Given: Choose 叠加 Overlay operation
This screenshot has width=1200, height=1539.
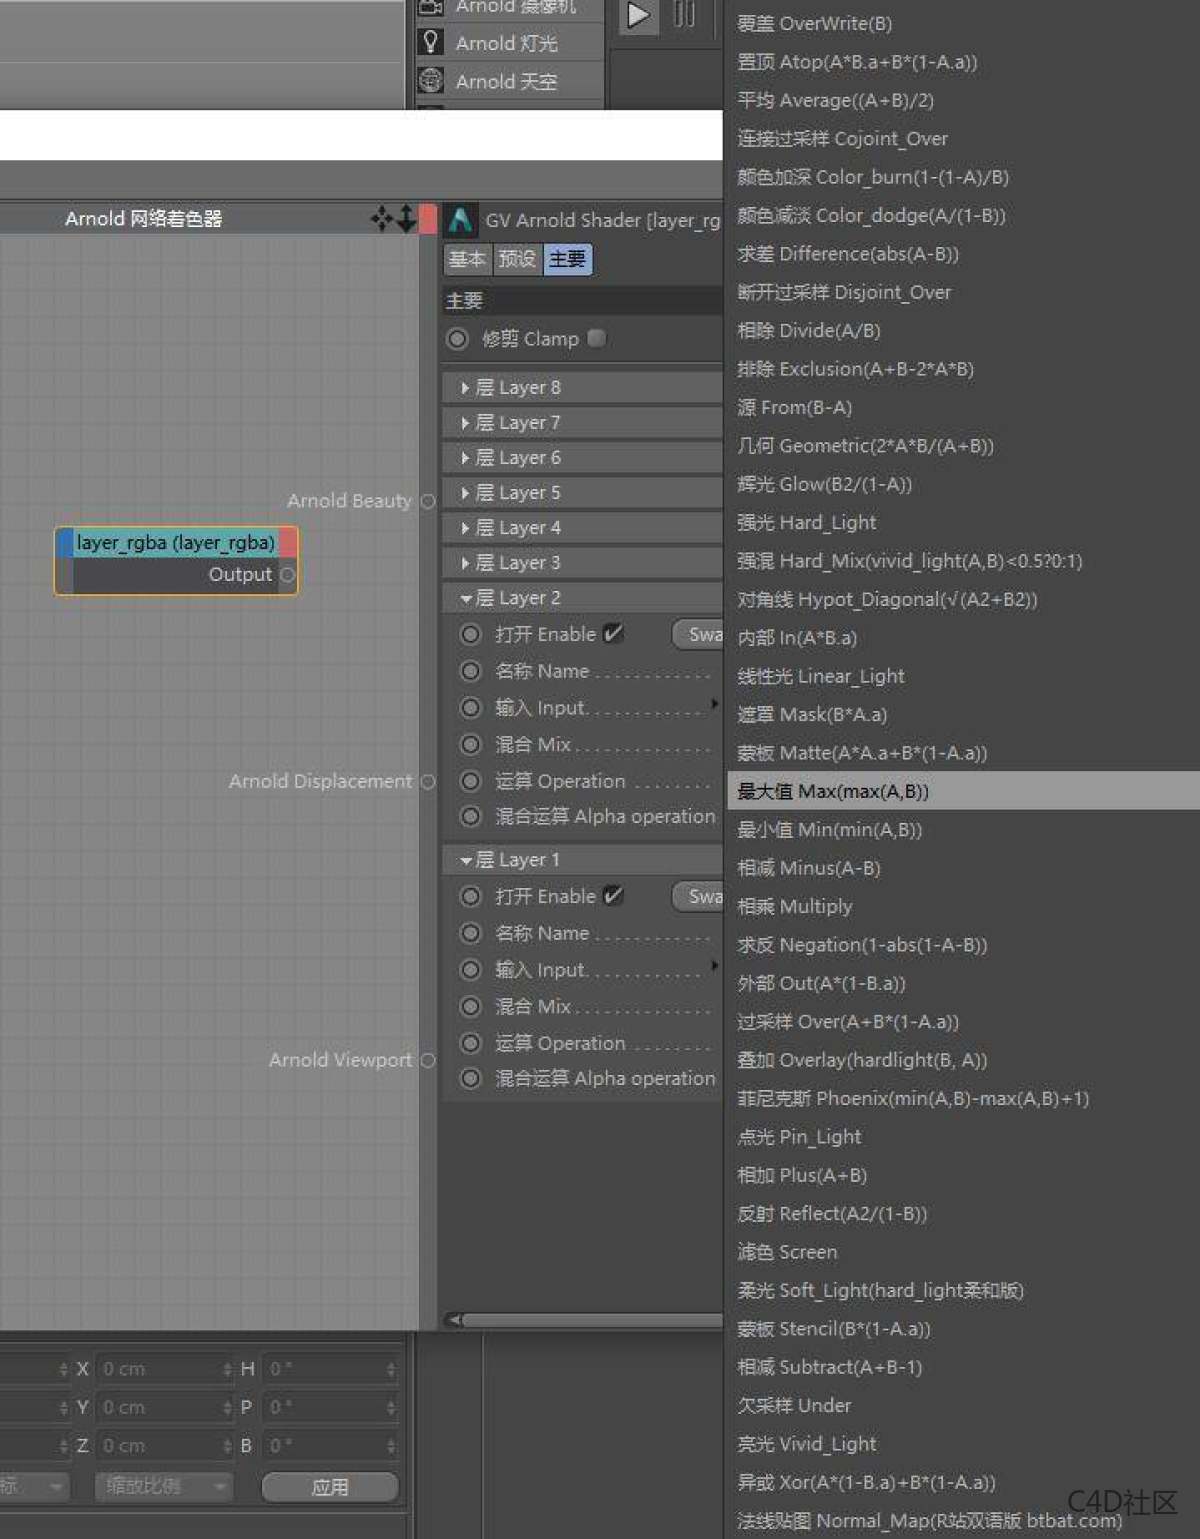Looking at the screenshot, I should coord(961,1060).
